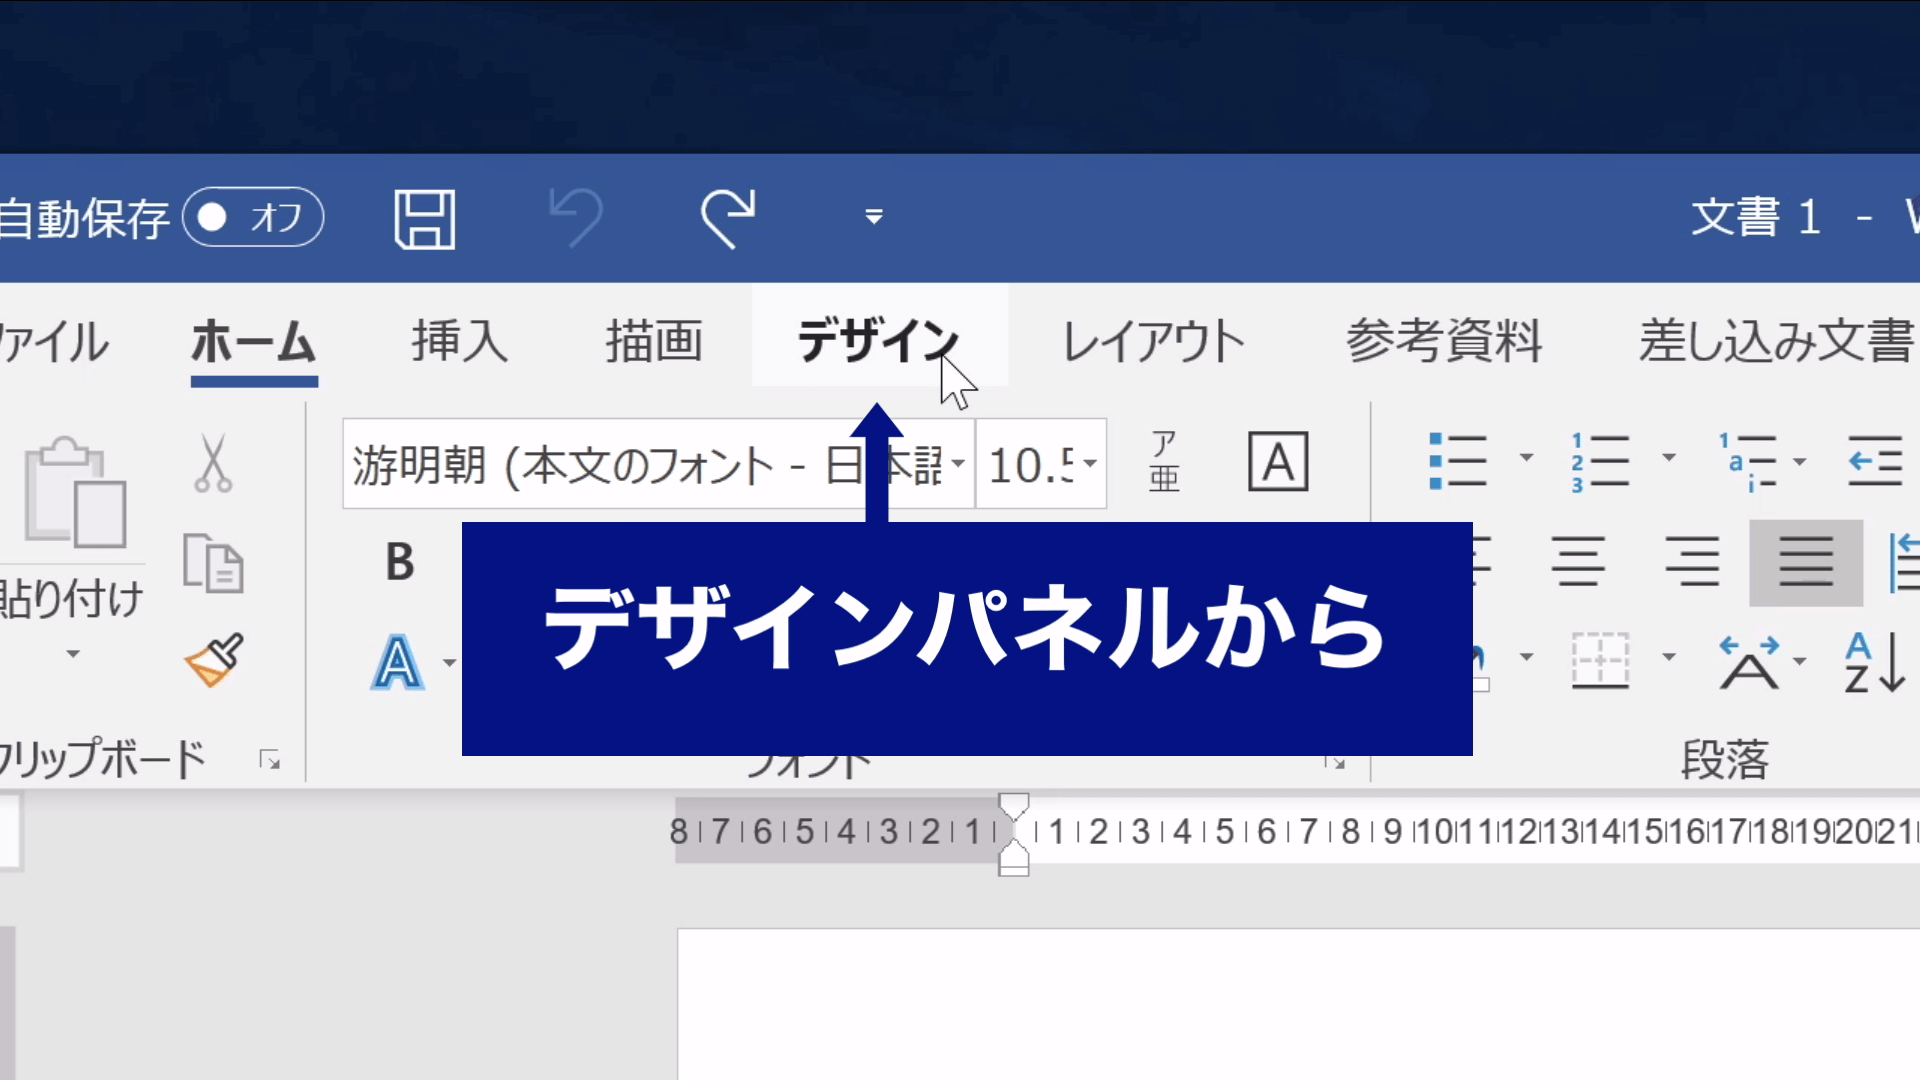Open the デザイン tab
The height and width of the screenshot is (1080, 1920).
pos(878,341)
